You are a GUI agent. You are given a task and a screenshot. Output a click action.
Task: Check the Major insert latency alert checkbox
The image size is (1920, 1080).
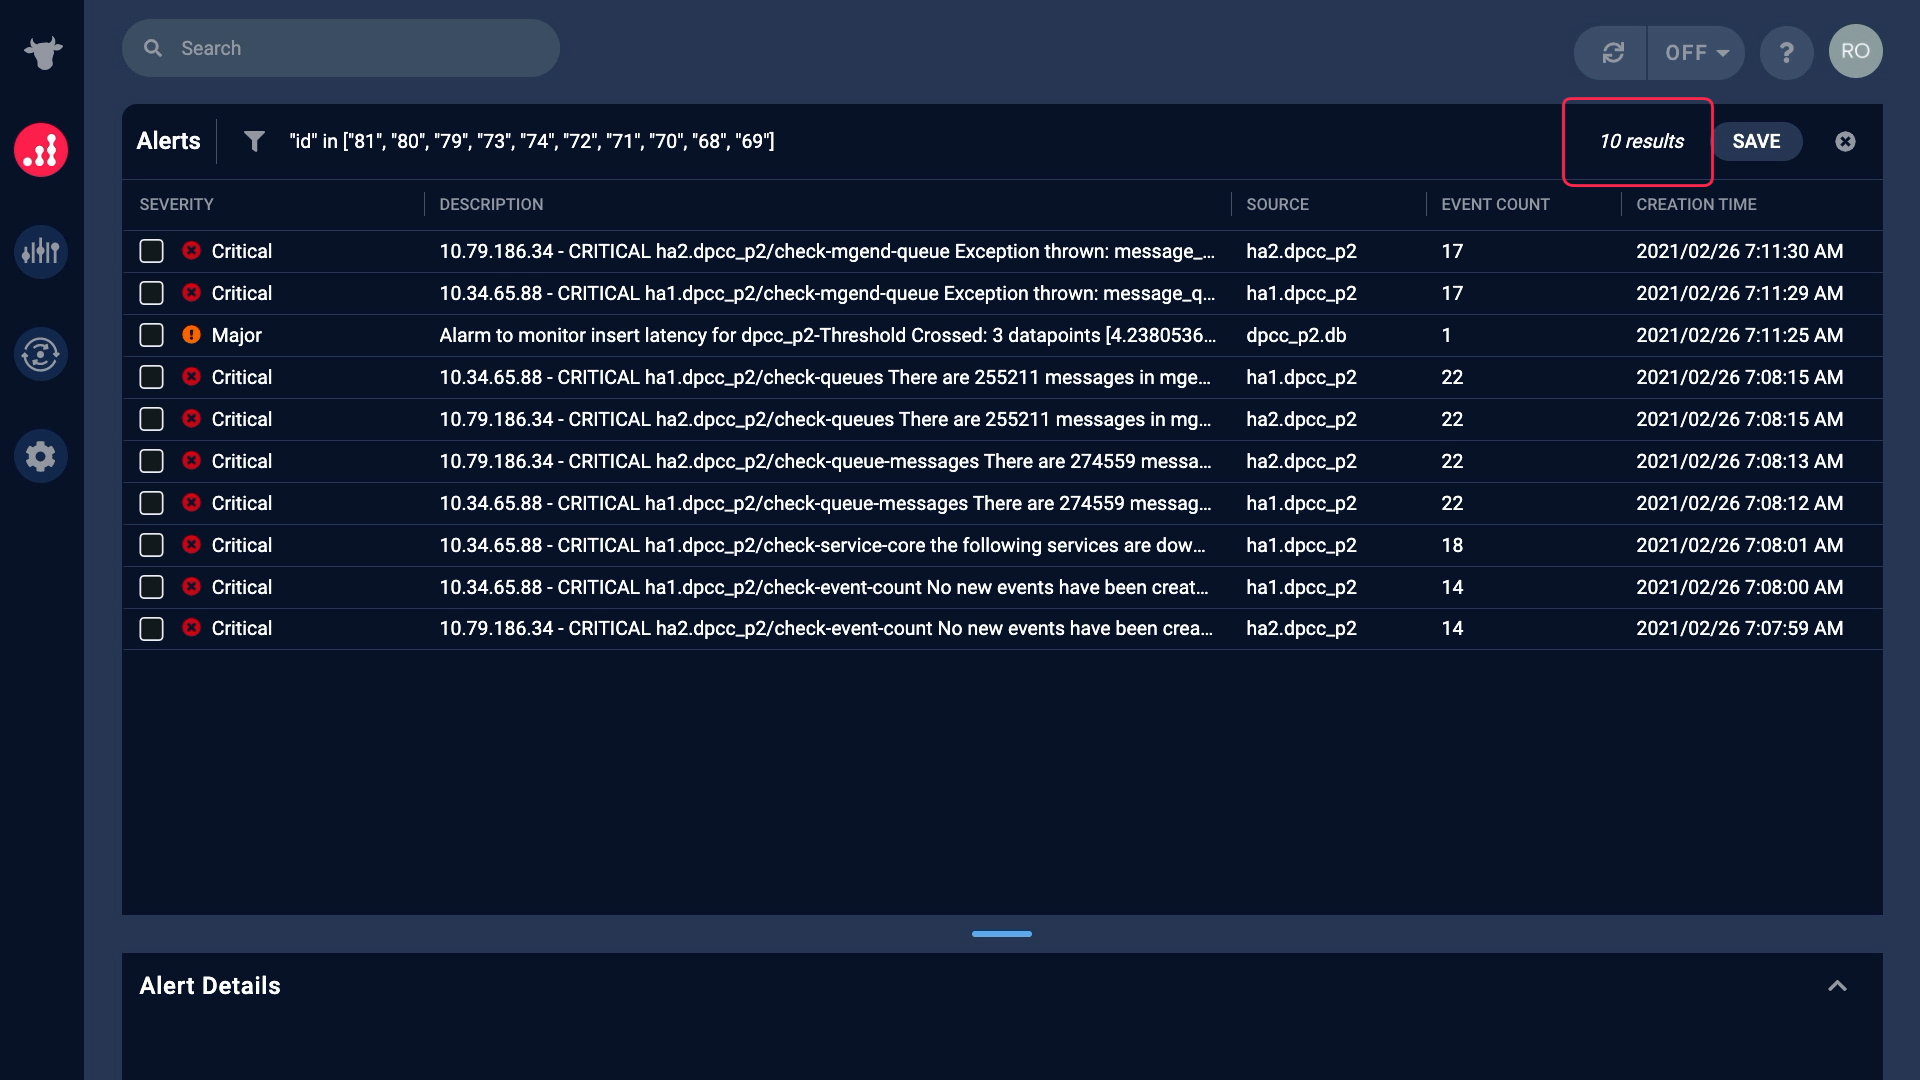[151, 335]
